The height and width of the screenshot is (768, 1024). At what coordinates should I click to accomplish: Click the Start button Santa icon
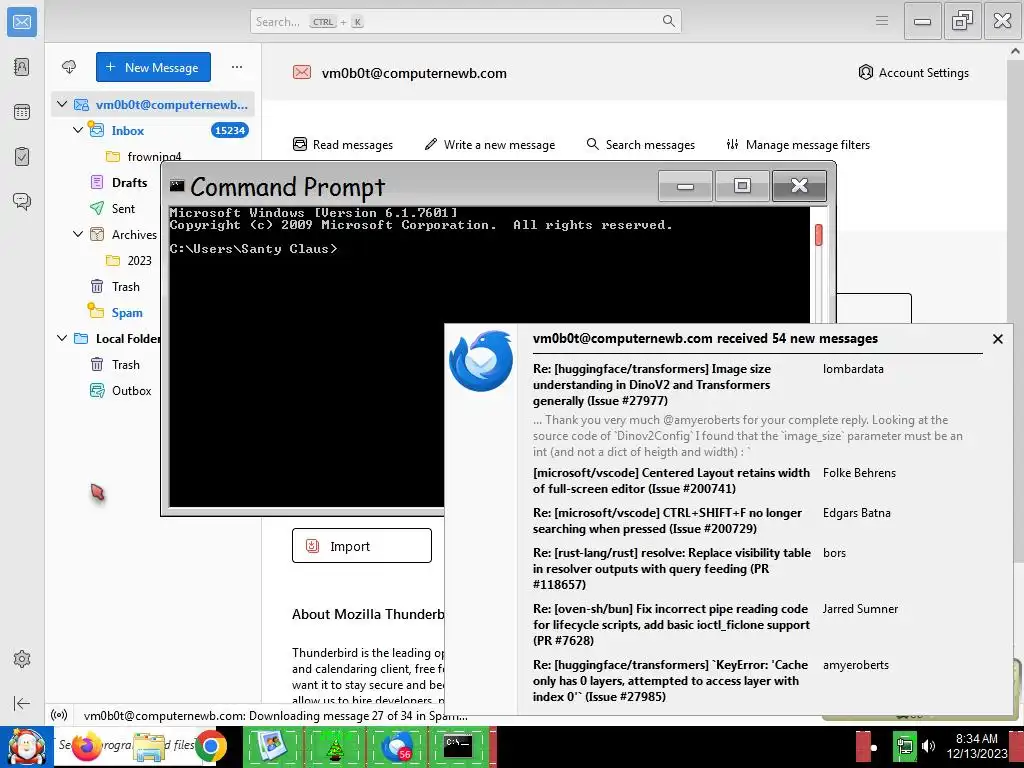pyautogui.click(x=27, y=746)
